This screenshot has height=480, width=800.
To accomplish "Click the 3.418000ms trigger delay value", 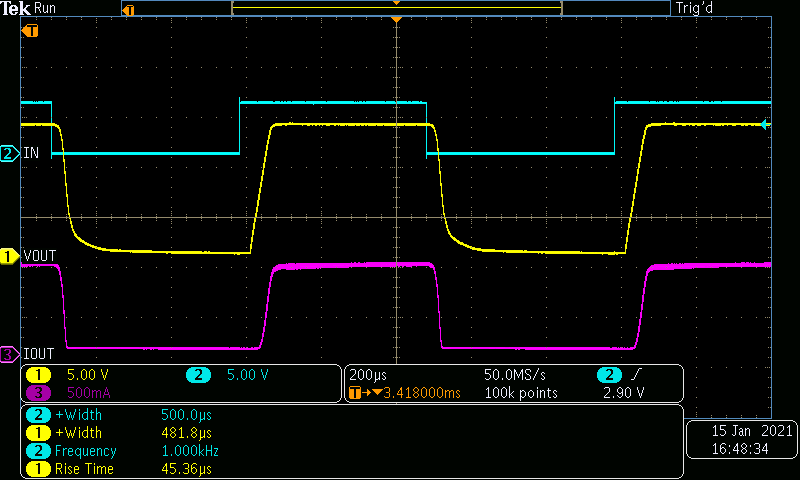I will click(422, 393).
